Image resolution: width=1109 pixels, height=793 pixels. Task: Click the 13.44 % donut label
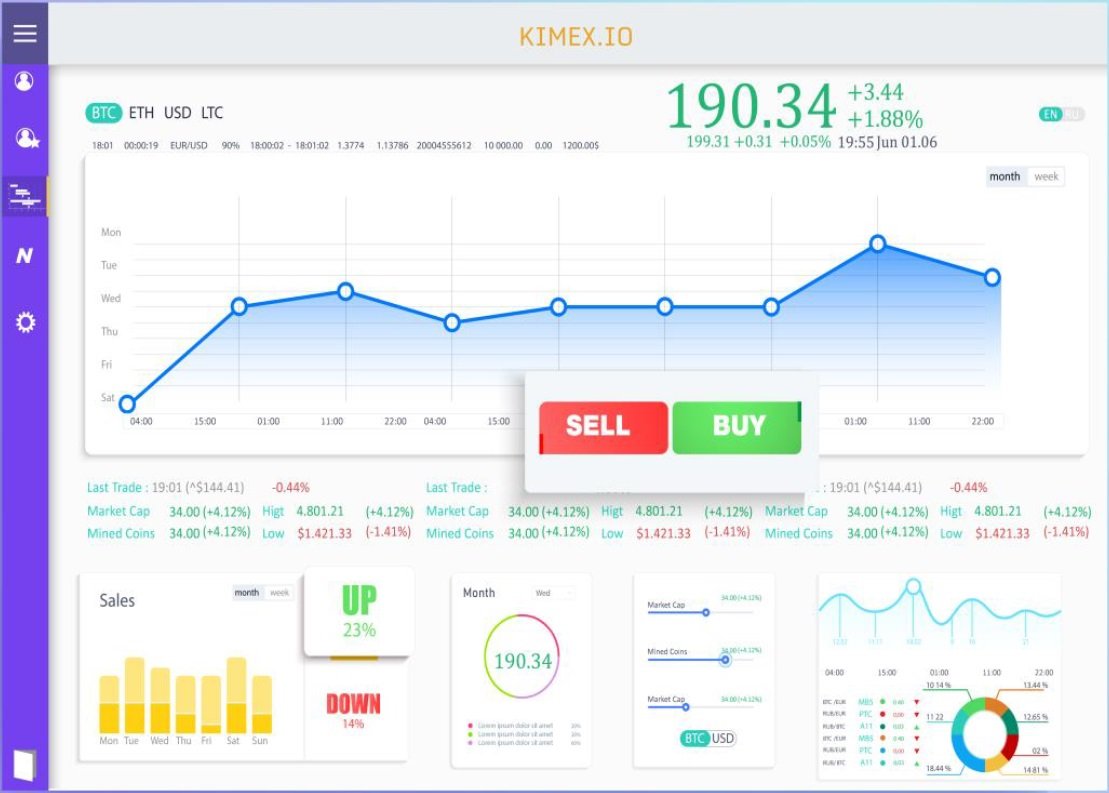1035,685
